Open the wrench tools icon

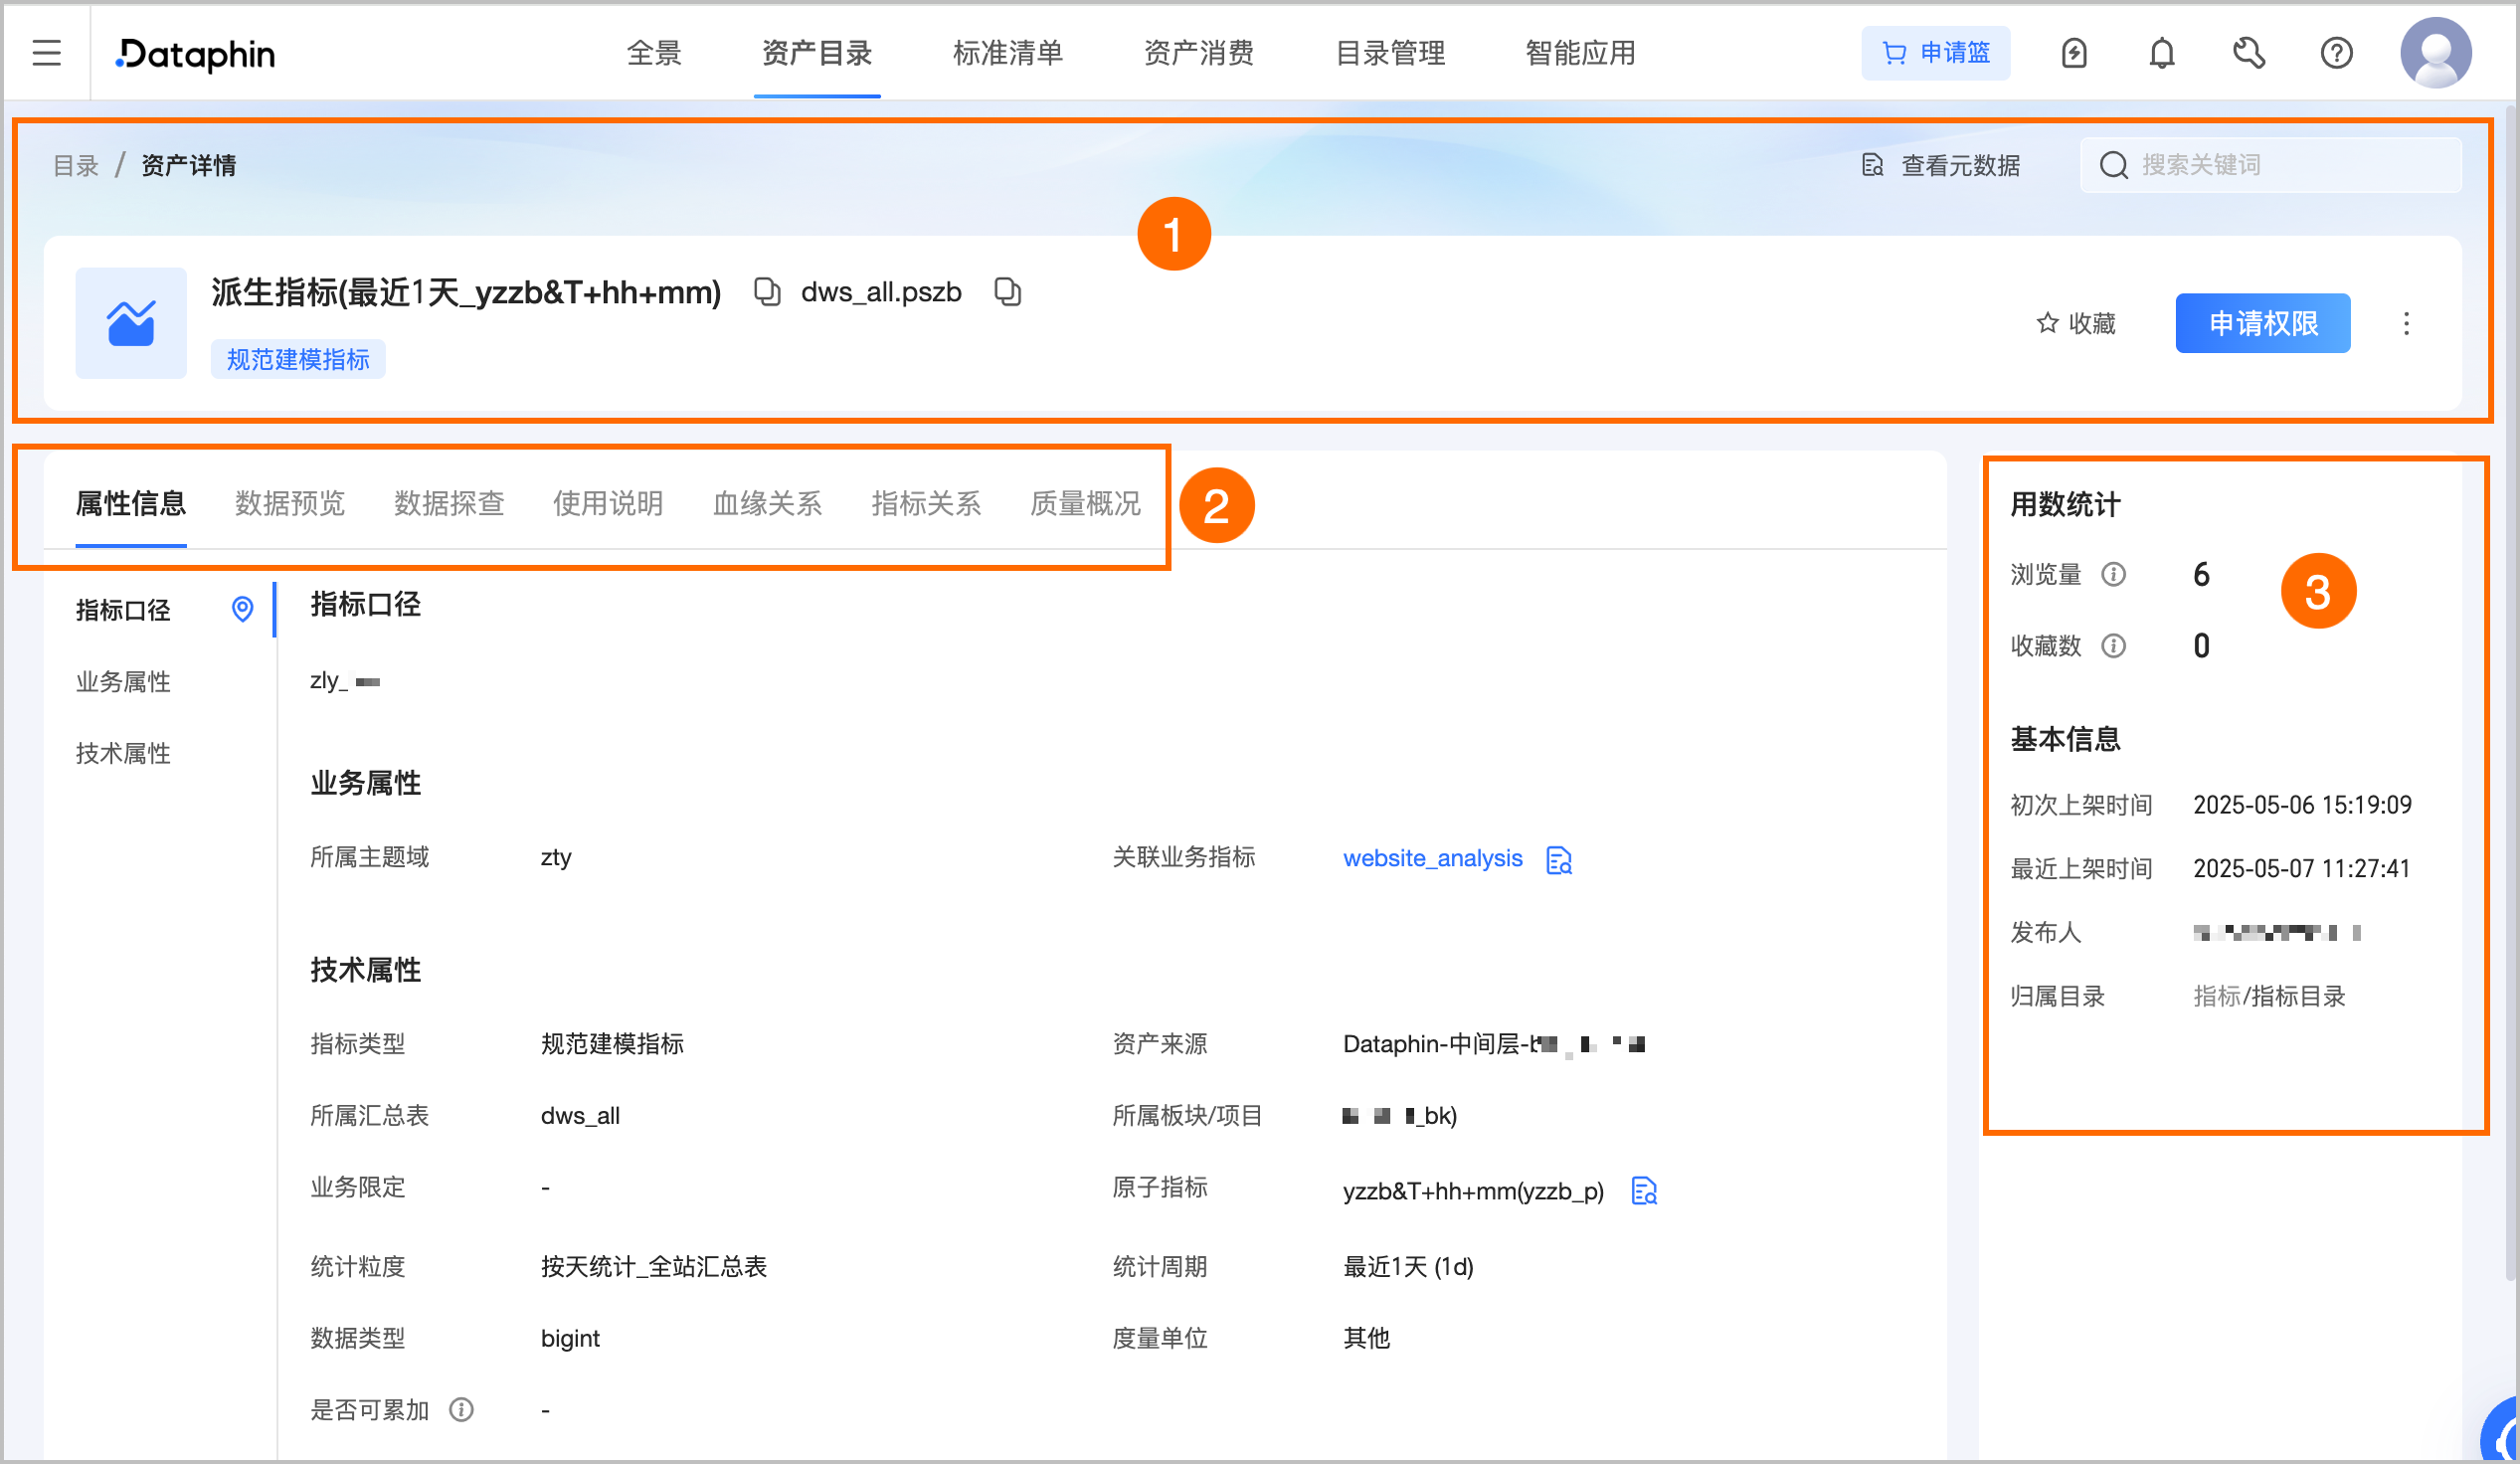click(2248, 53)
